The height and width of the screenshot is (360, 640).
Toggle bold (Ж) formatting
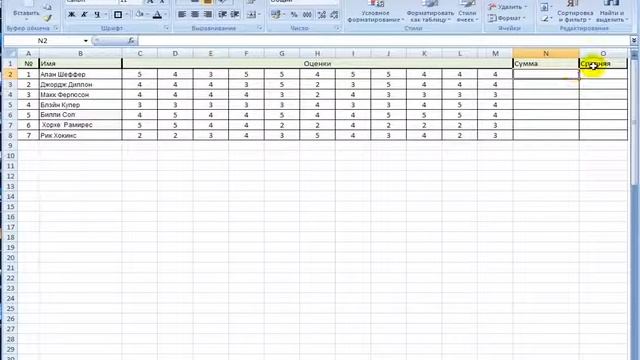[x=71, y=15]
